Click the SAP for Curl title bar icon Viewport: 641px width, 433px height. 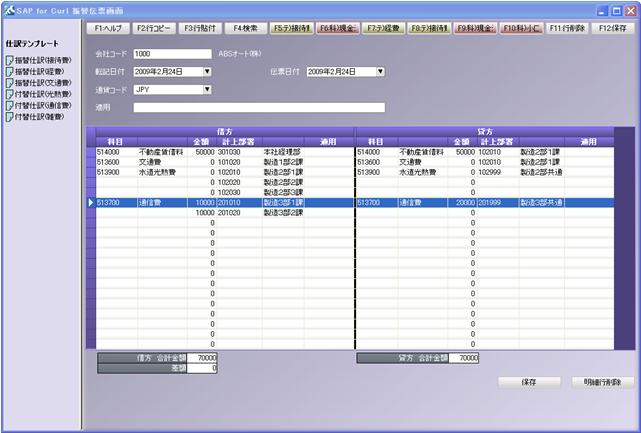coord(9,8)
